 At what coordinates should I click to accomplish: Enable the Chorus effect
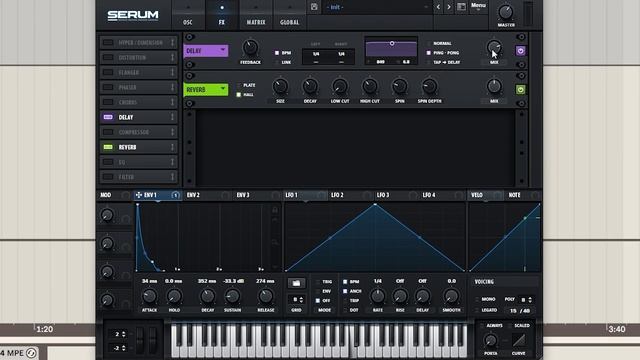(x=108, y=102)
